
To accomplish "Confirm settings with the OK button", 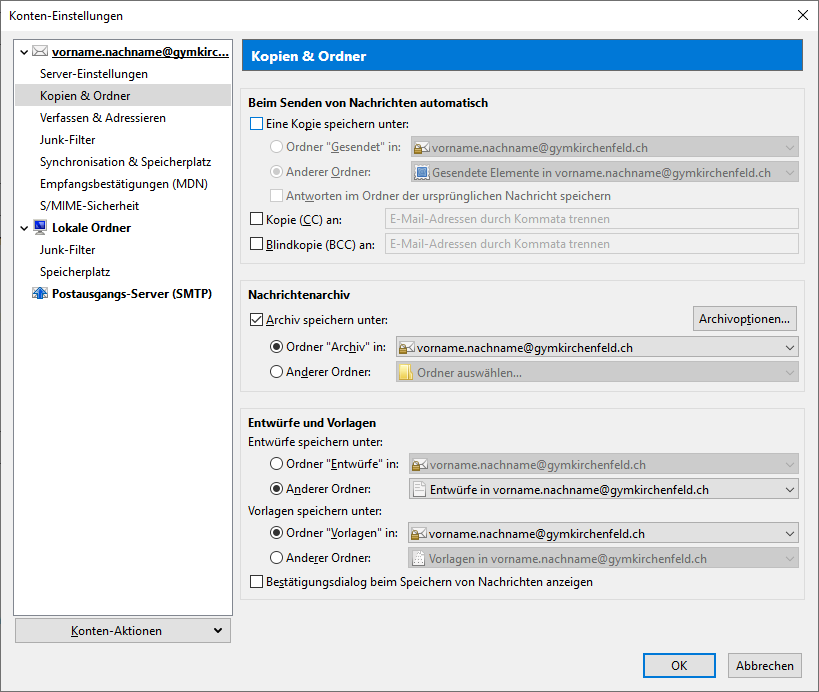I will (x=679, y=665).
